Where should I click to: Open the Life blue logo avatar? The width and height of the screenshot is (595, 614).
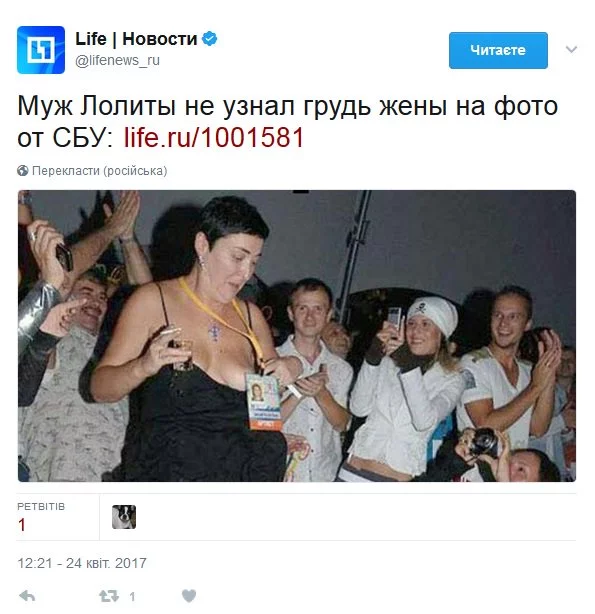pyautogui.click(x=41, y=50)
